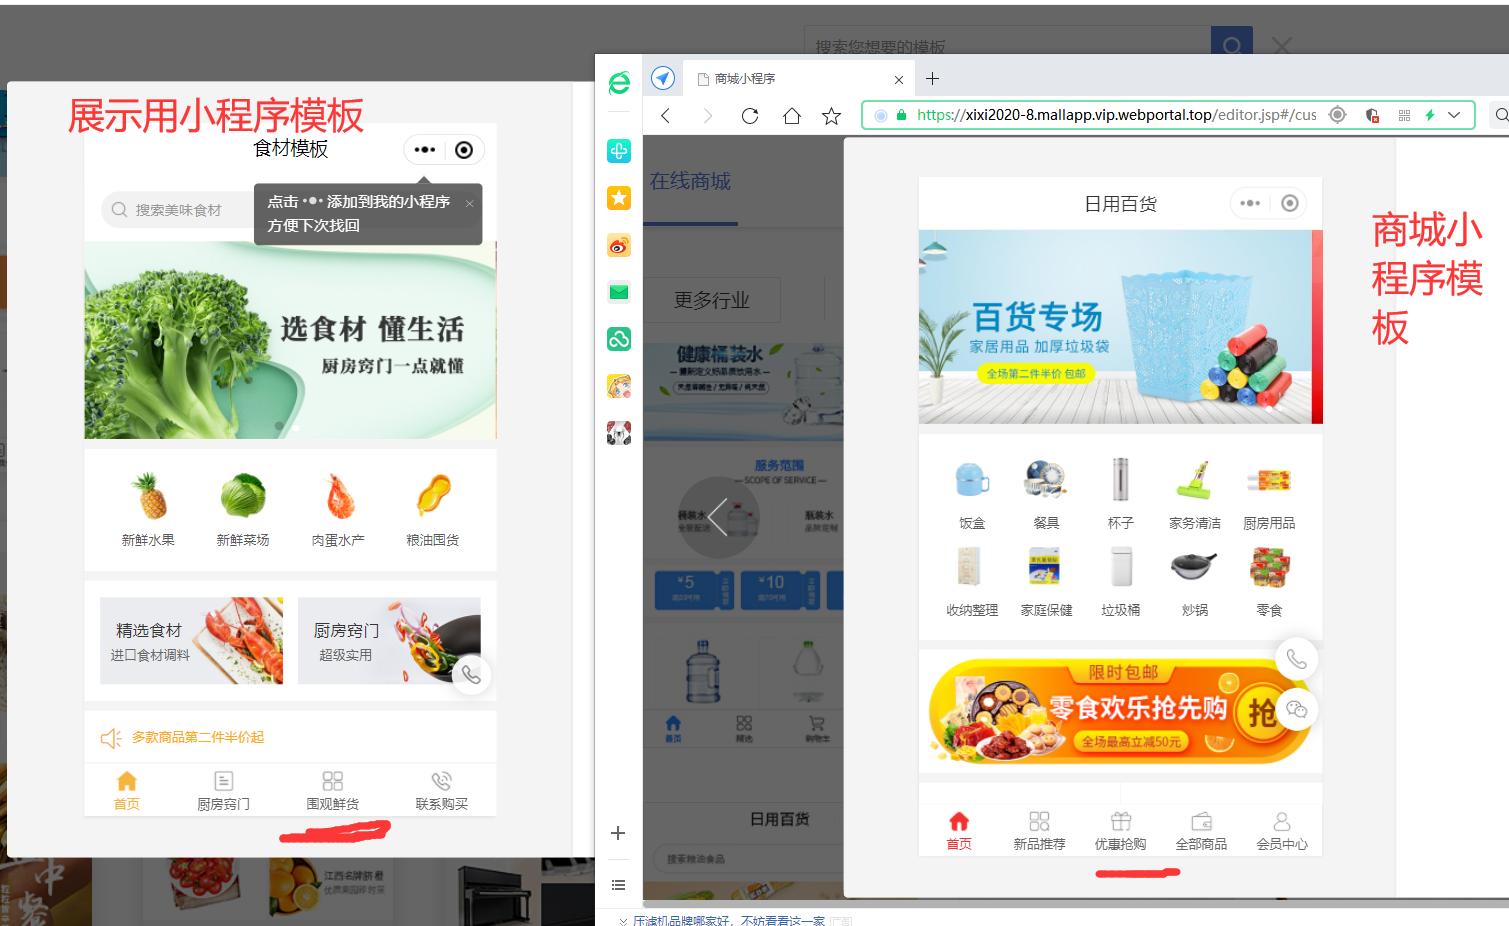
Task: Enable speed mode via the green lightning icon
Action: 1429,115
